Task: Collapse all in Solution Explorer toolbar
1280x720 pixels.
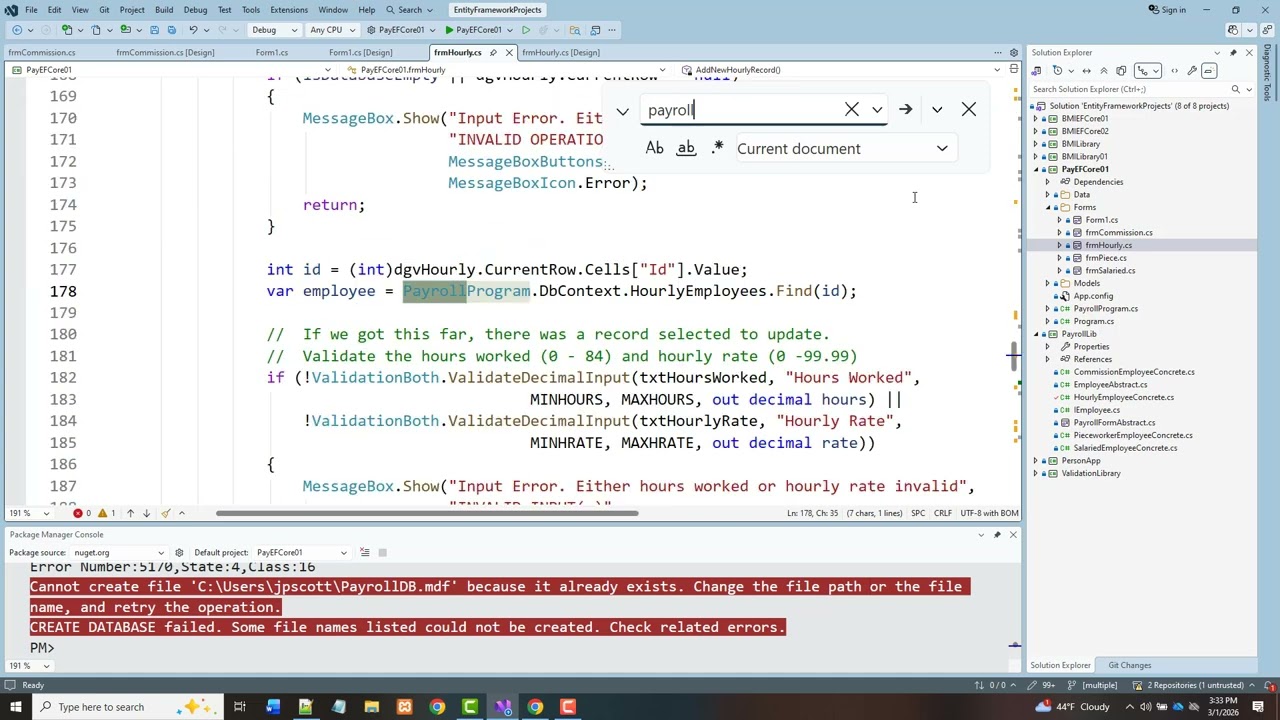Action: coord(1103,70)
